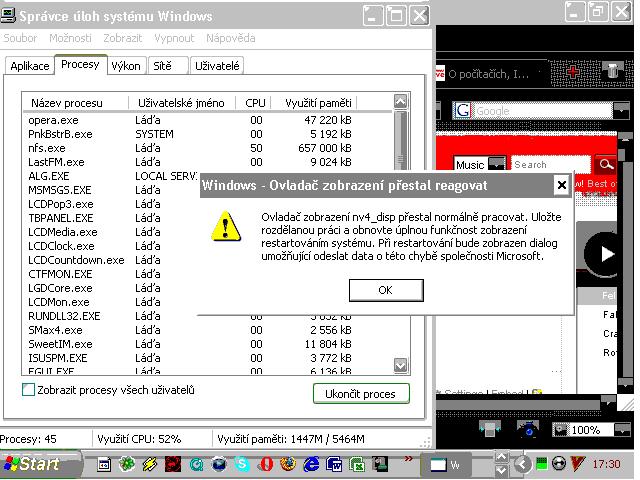Select the opera.exe process row
The width and height of the screenshot is (640, 480).
tap(207, 120)
